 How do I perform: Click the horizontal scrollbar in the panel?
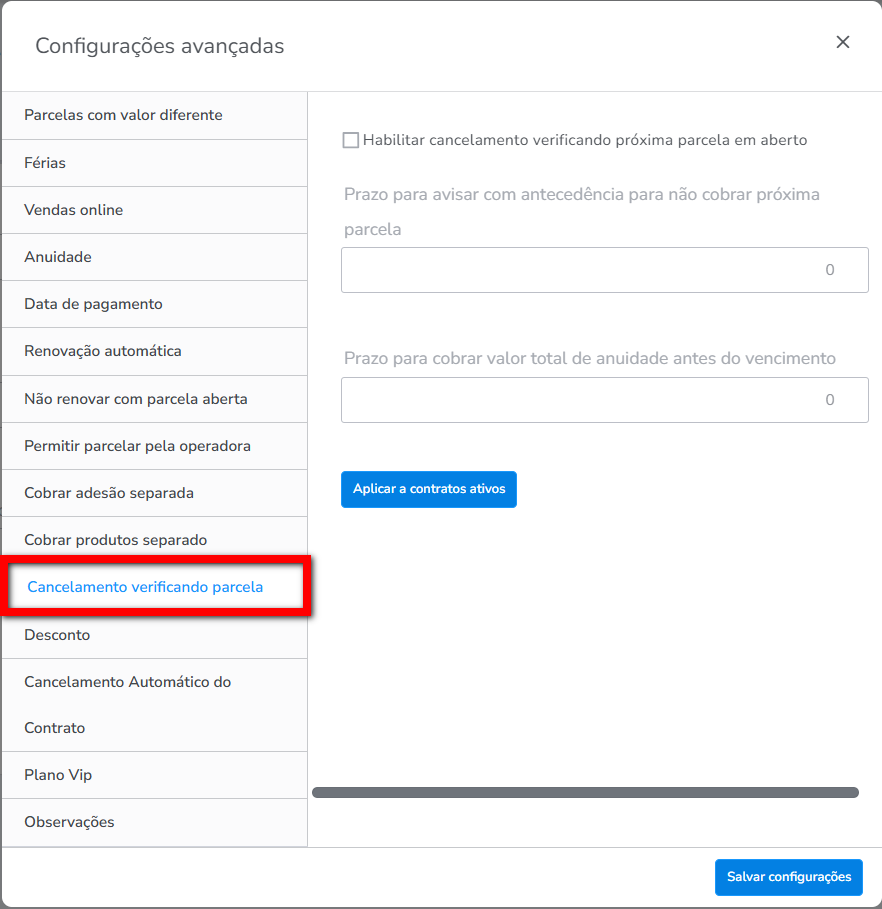(x=585, y=792)
